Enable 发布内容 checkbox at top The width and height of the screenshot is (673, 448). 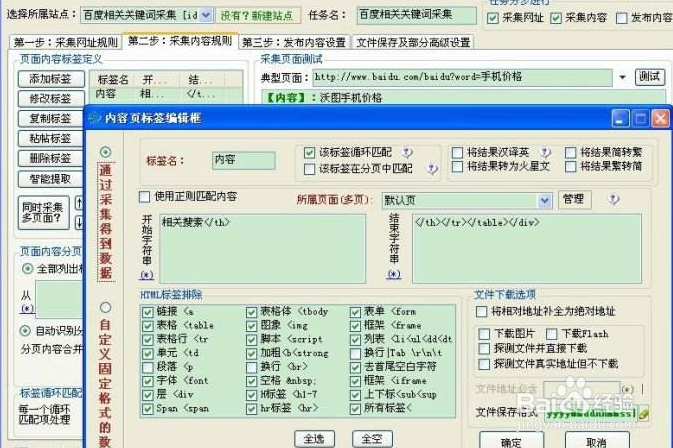tap(621, 18)
